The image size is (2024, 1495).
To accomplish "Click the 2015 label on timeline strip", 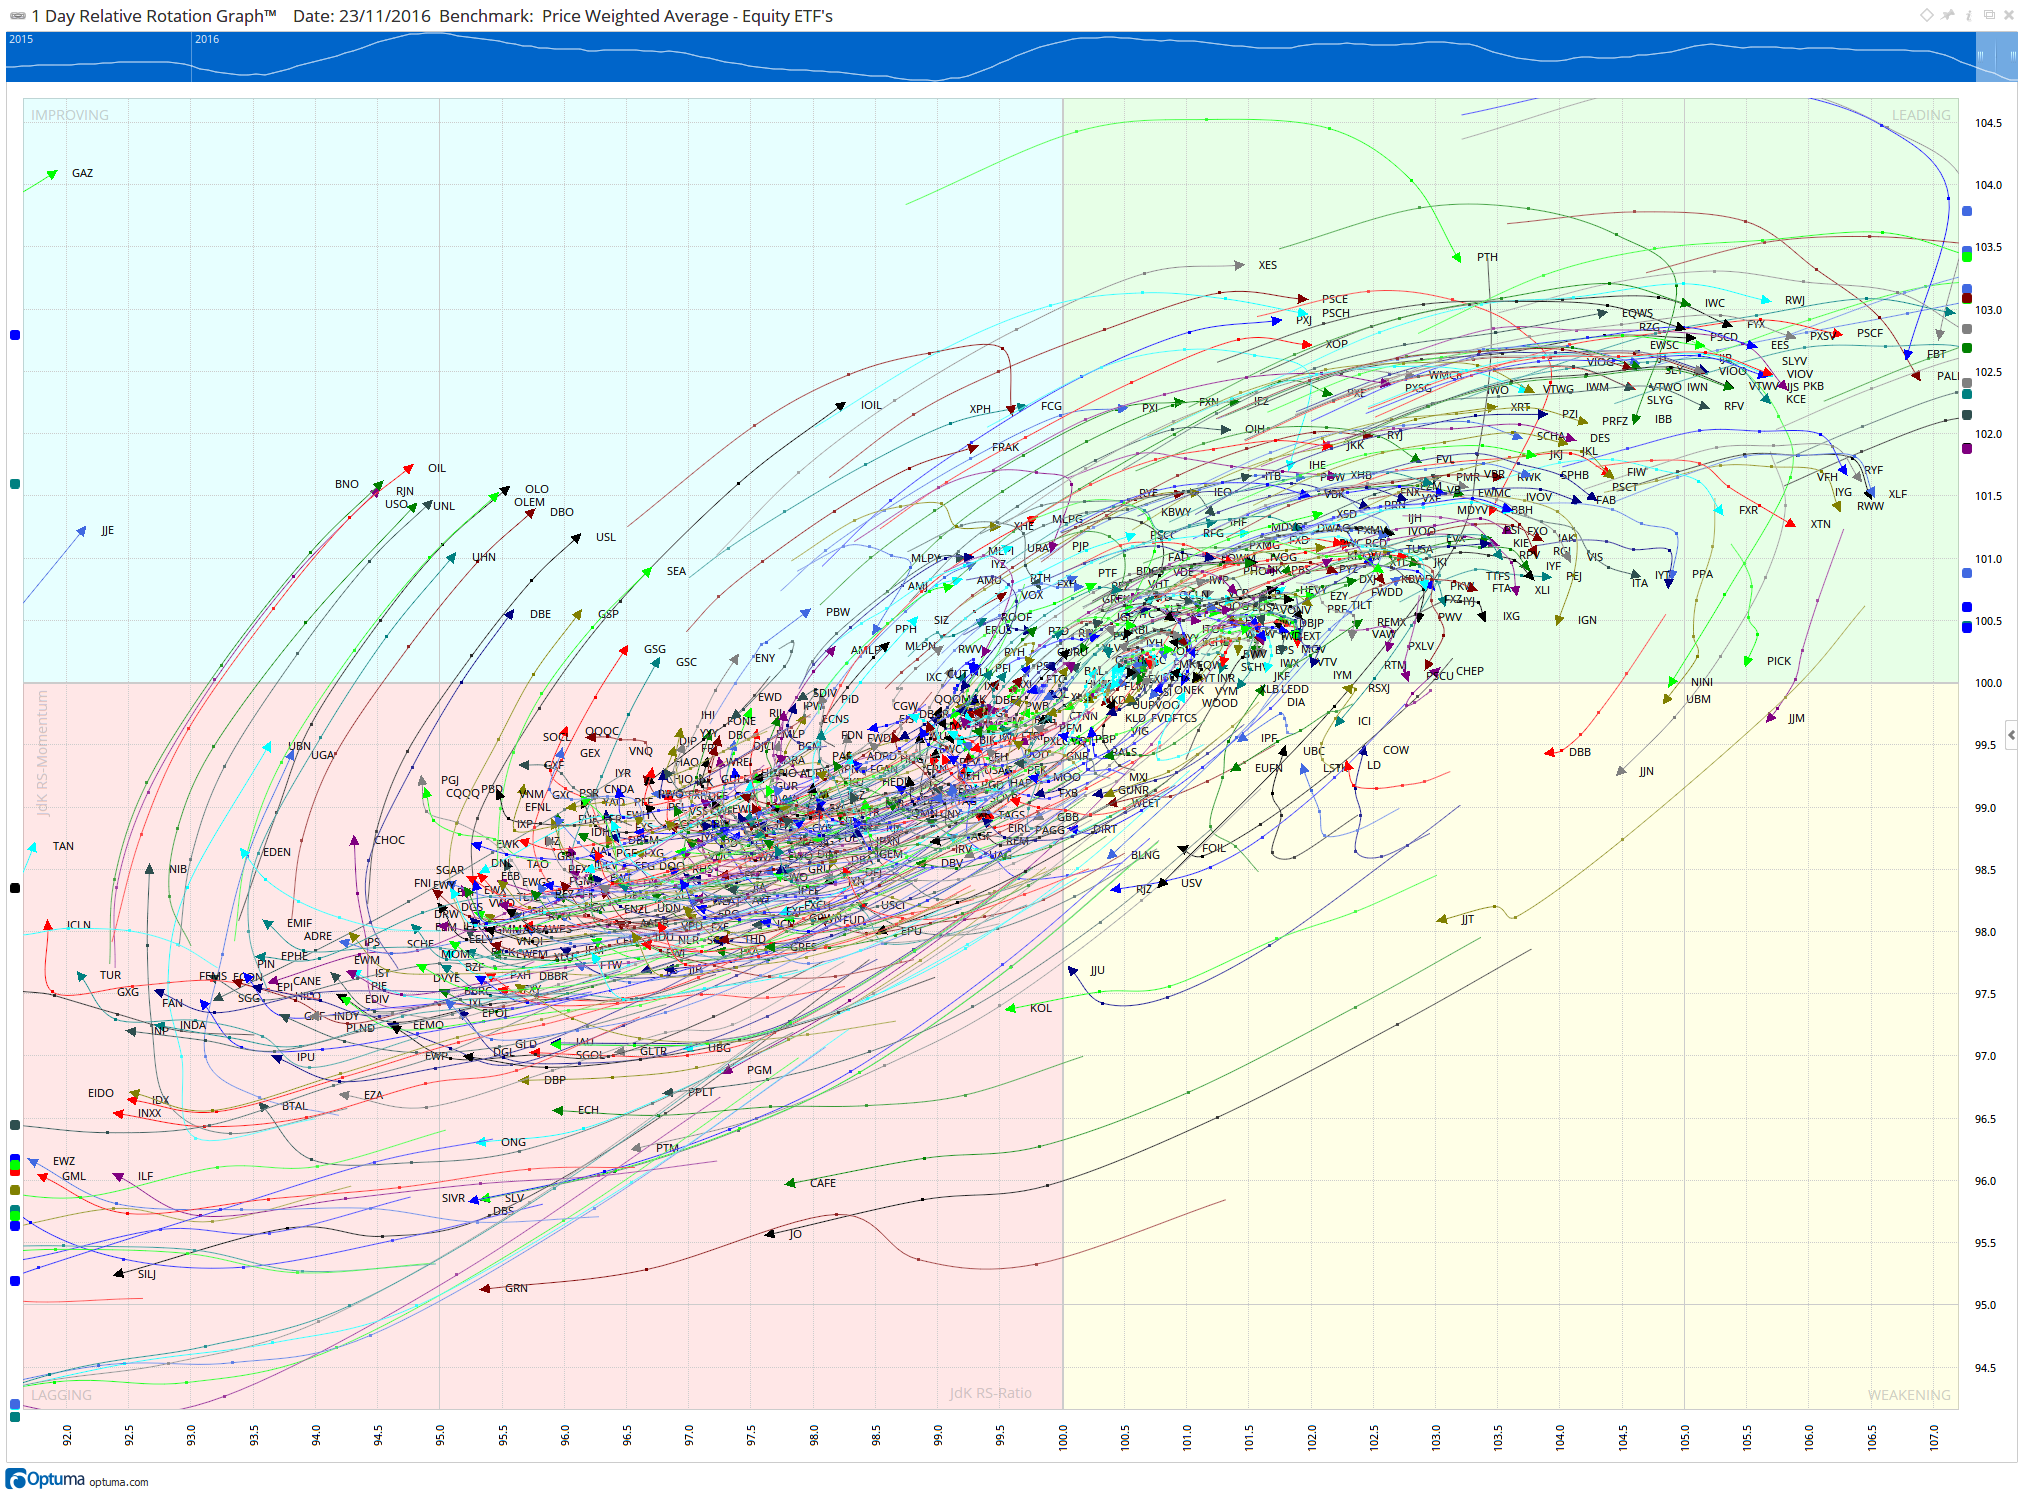I will [x=21, y=40].
